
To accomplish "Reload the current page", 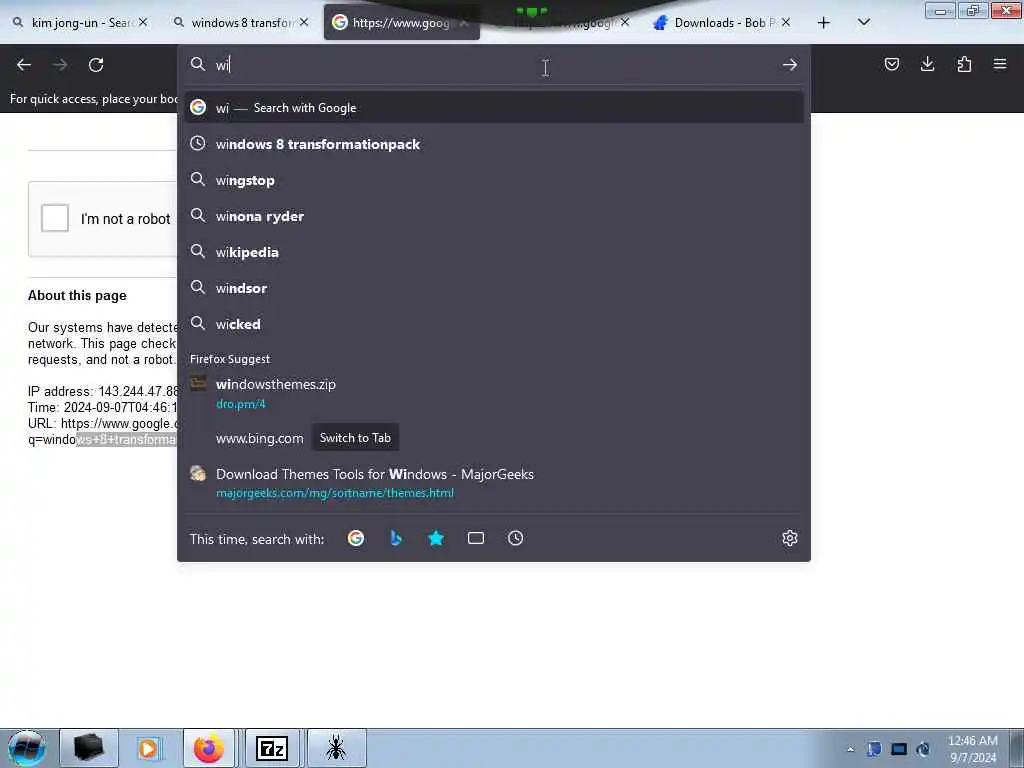I will 96,65.
